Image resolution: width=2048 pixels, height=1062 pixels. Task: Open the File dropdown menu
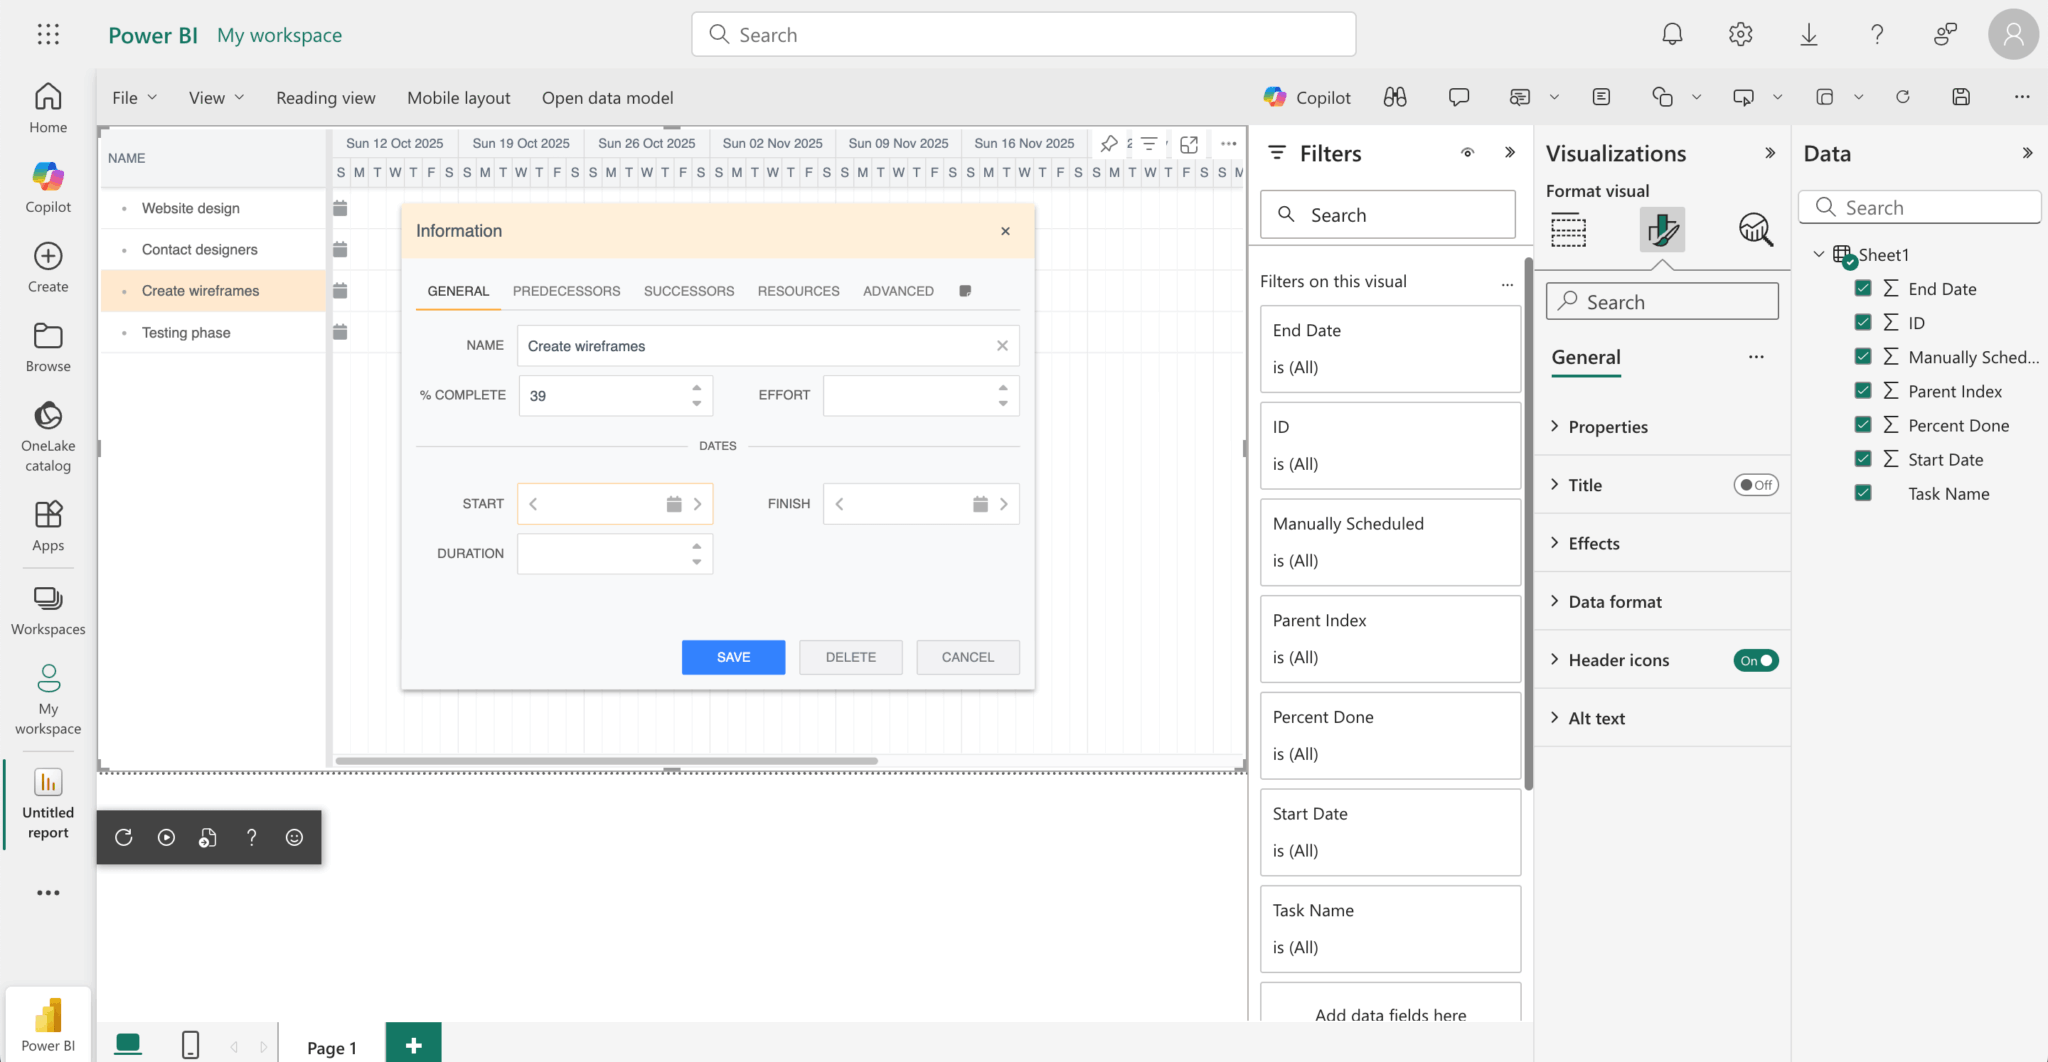pos(134,98)
